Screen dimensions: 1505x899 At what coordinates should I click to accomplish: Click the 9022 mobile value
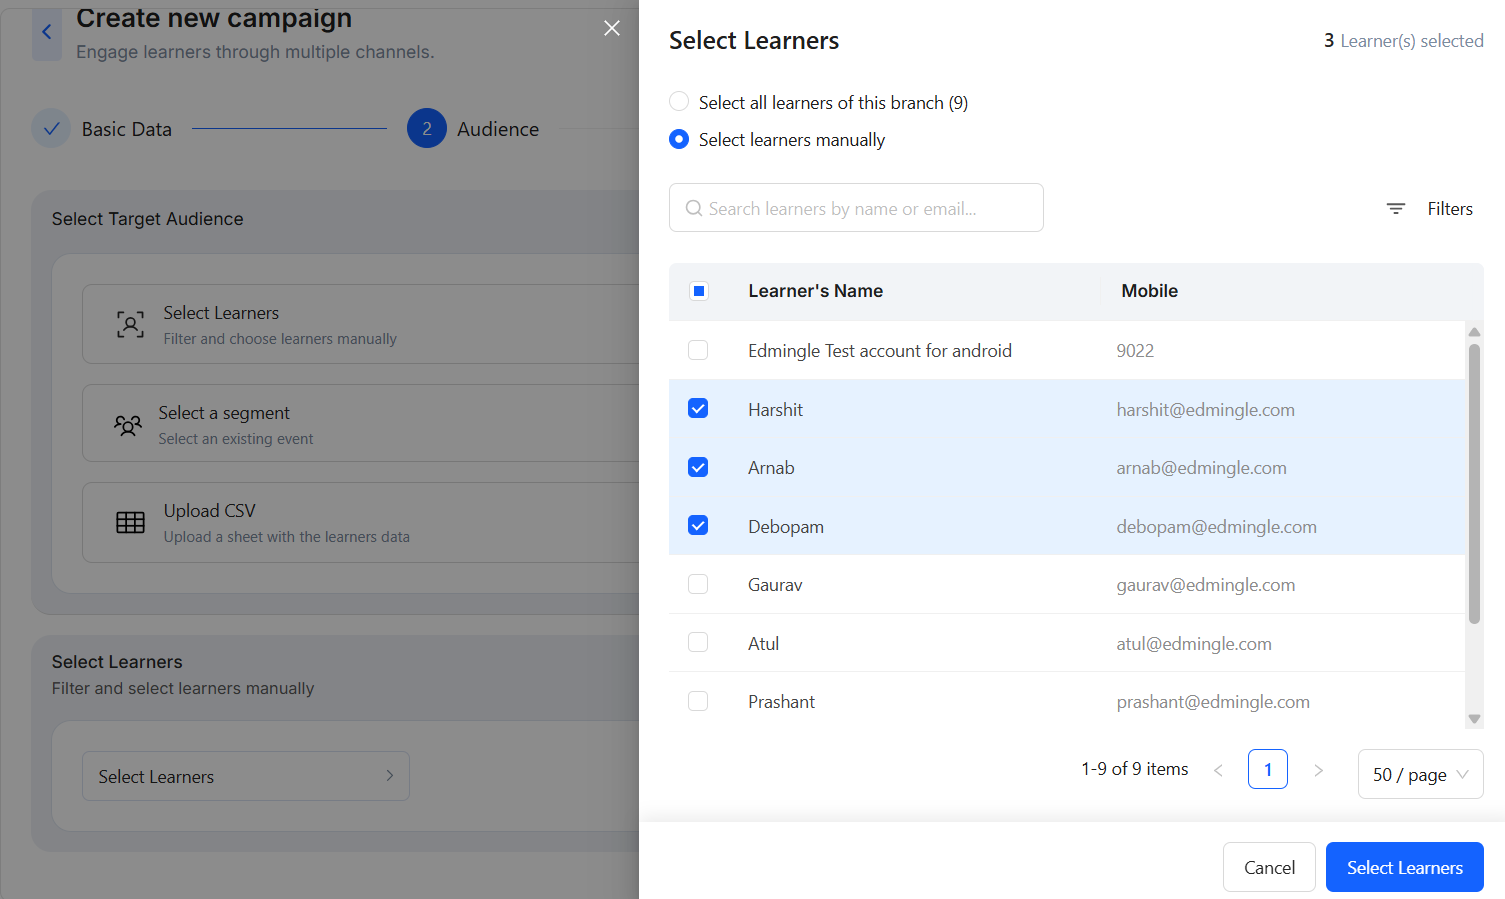point(1135,351)
